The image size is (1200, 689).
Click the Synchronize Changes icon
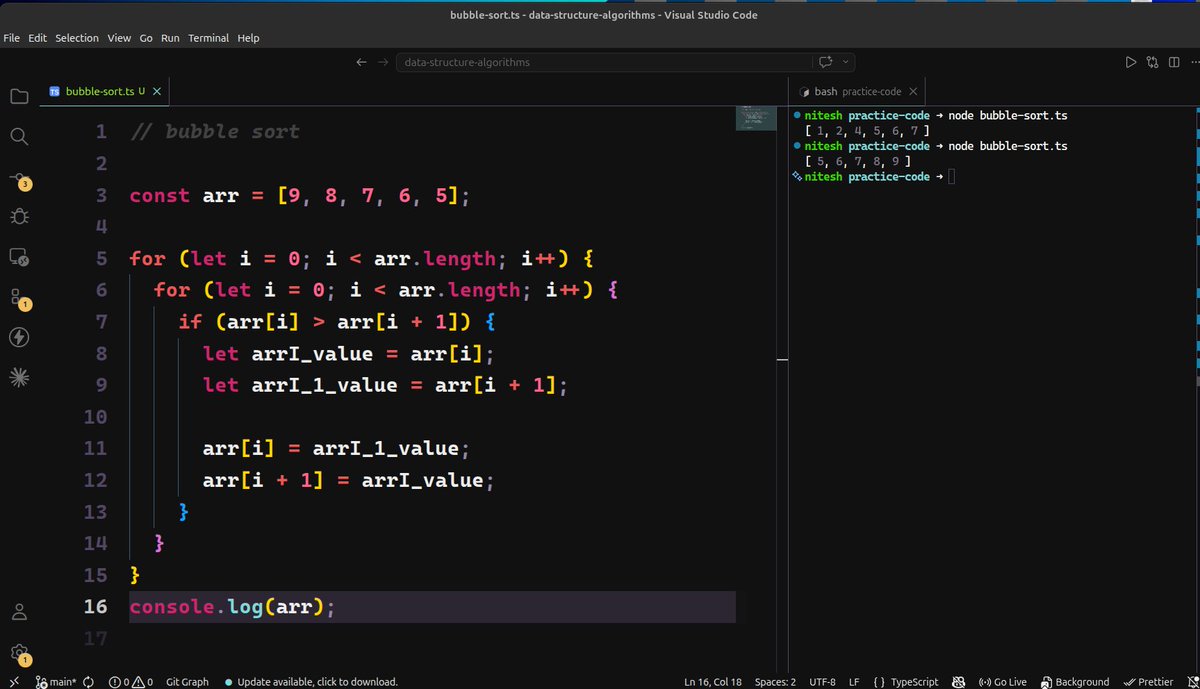click(88, 681)
